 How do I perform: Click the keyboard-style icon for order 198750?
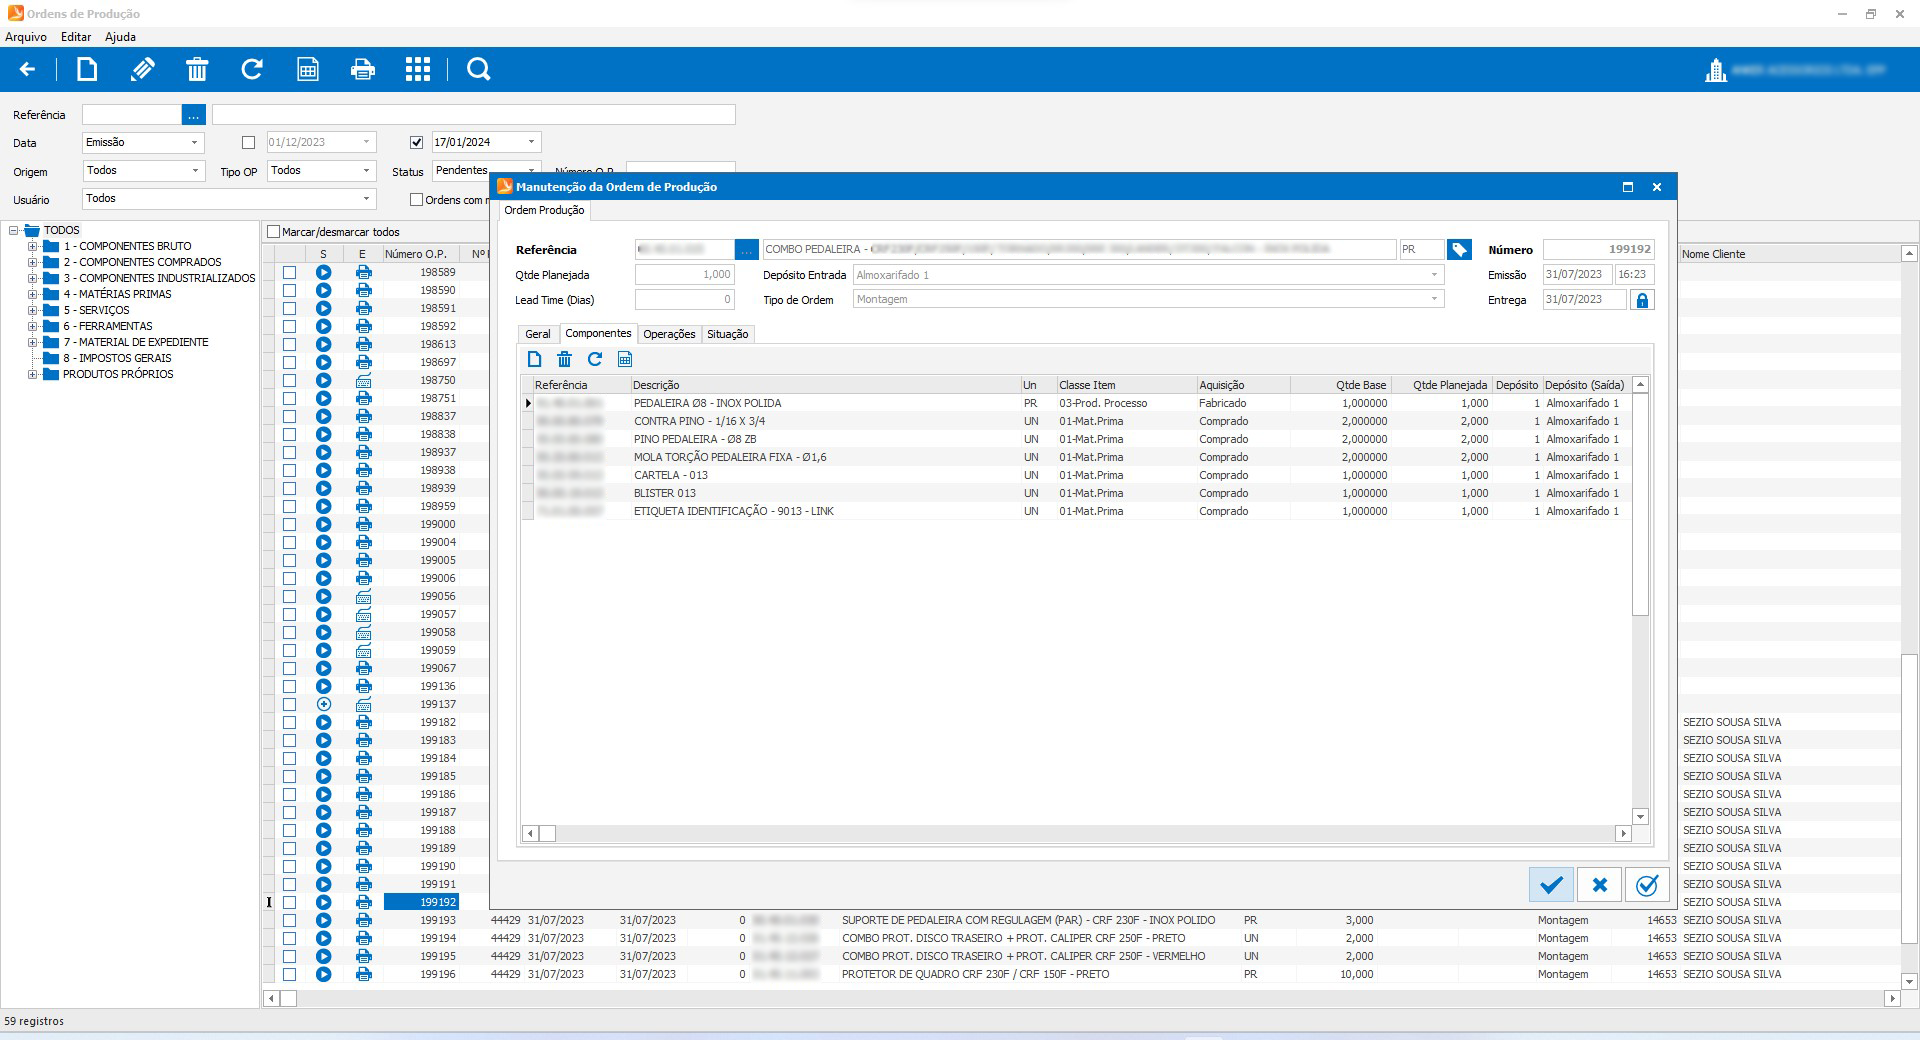click(x=363, y=380)
